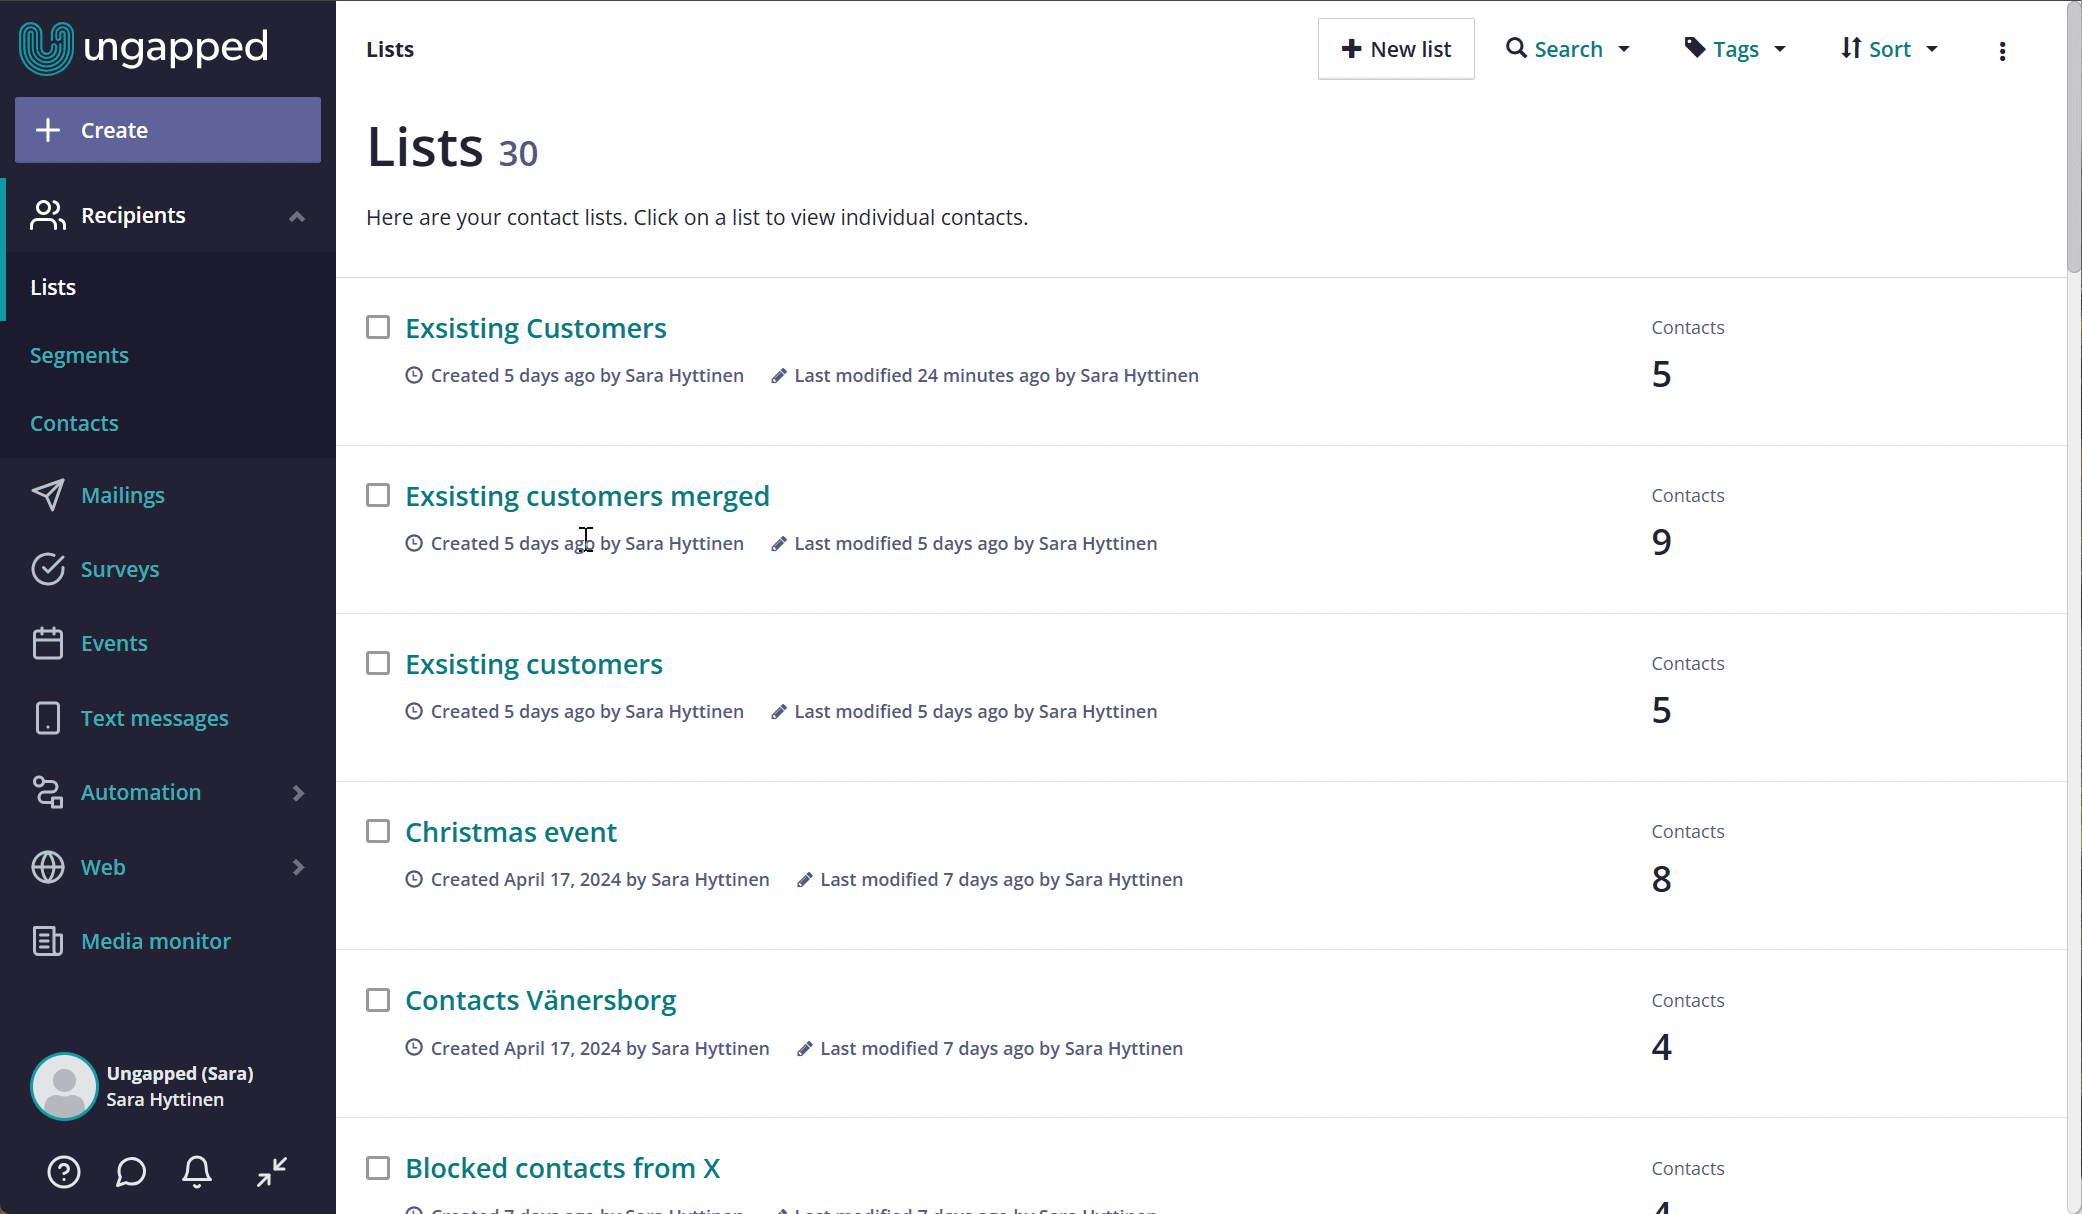Click the Mailings paper plane icon
Screen dimensions: 2082x1214
click(48, 495)
